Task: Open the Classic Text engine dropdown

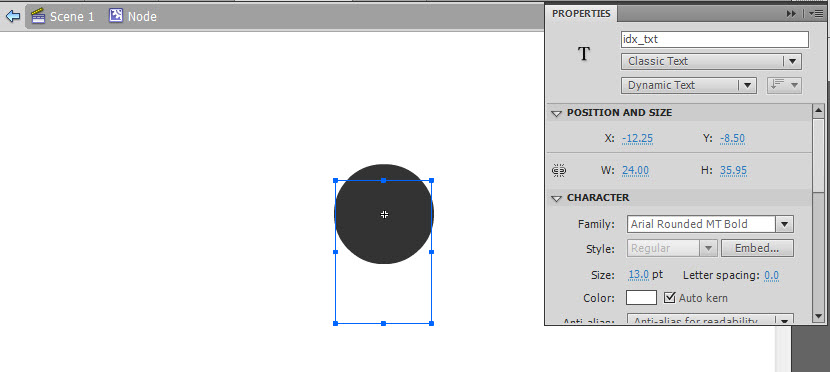Action: [711, 61]
